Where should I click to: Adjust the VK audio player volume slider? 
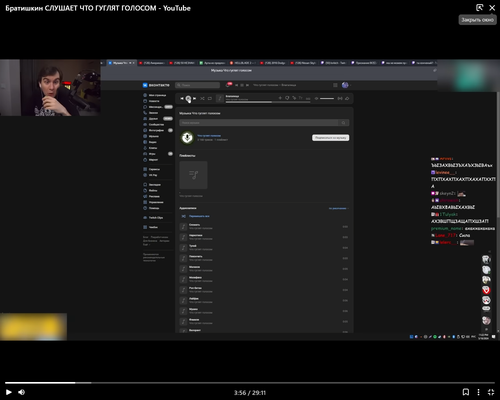click(x=327, y=98)
